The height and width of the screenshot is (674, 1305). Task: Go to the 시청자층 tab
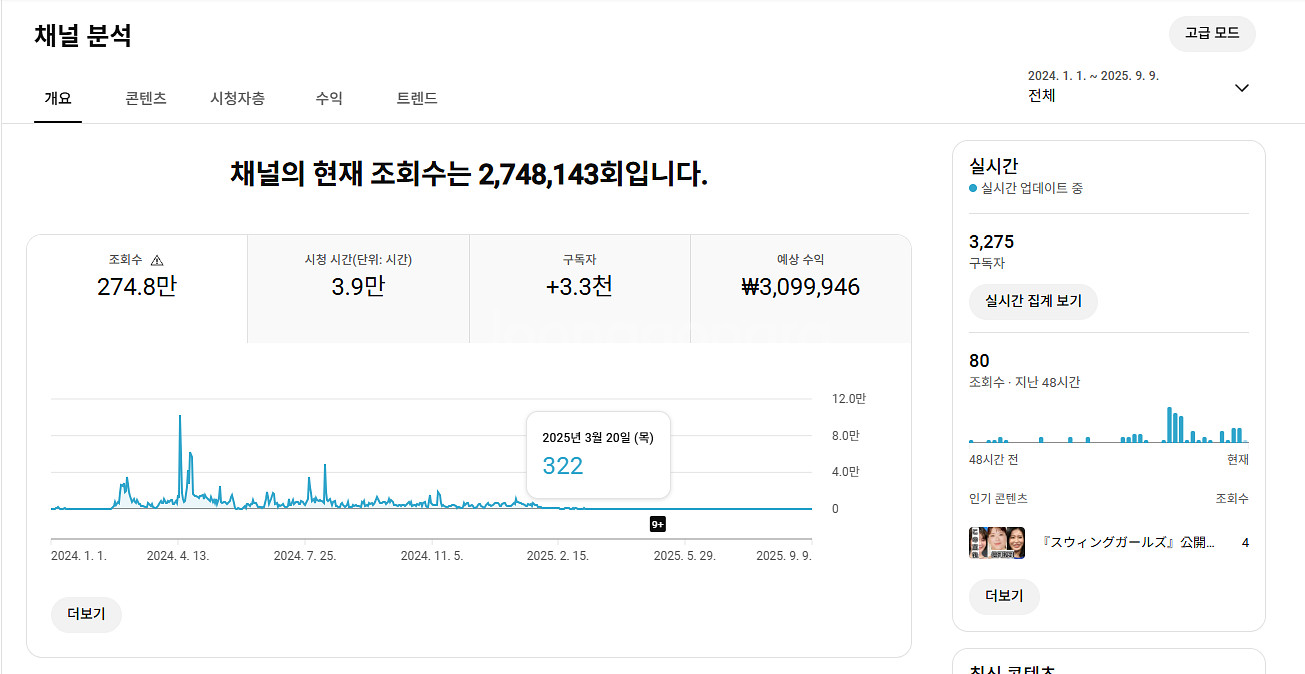(x=238, y=98)
